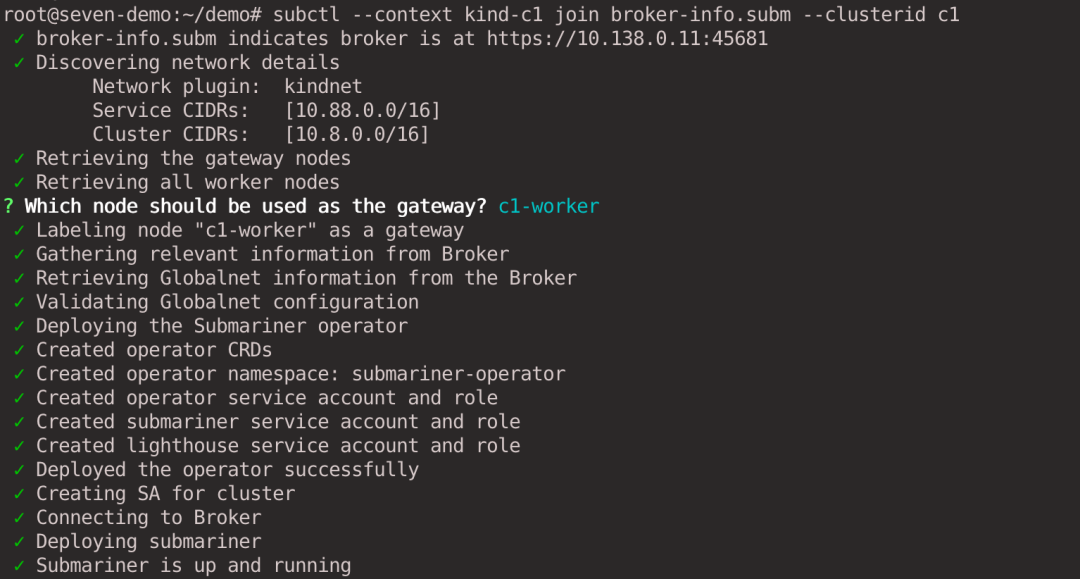The image size is (1080, 579).
Task: Click the kindnet network plugin value
Action: tap(323, 86)
